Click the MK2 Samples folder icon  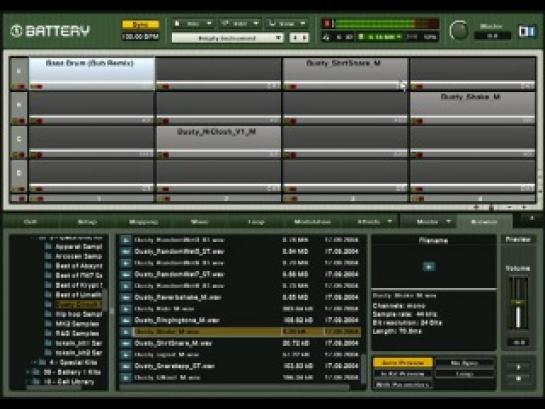coord(49,324)
